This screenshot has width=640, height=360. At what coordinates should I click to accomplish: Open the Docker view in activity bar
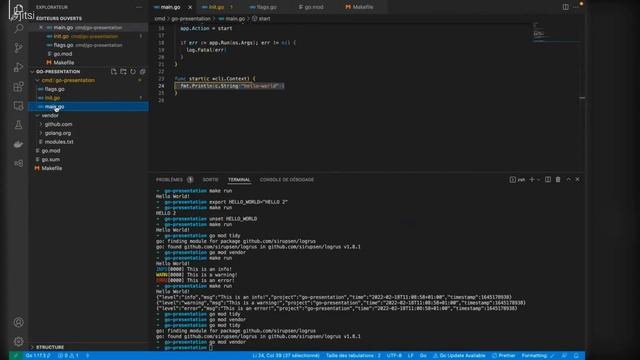(x=18, y=144)
